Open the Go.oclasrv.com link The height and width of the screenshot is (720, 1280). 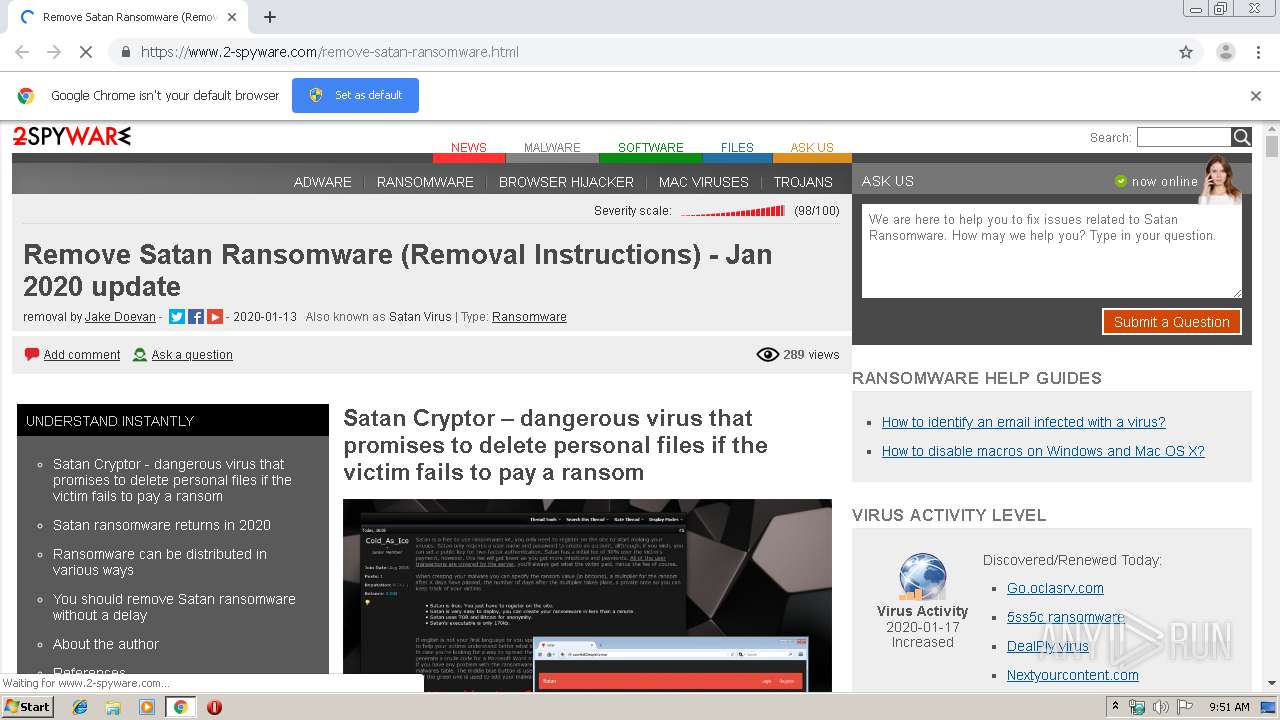click(1055, 588)
